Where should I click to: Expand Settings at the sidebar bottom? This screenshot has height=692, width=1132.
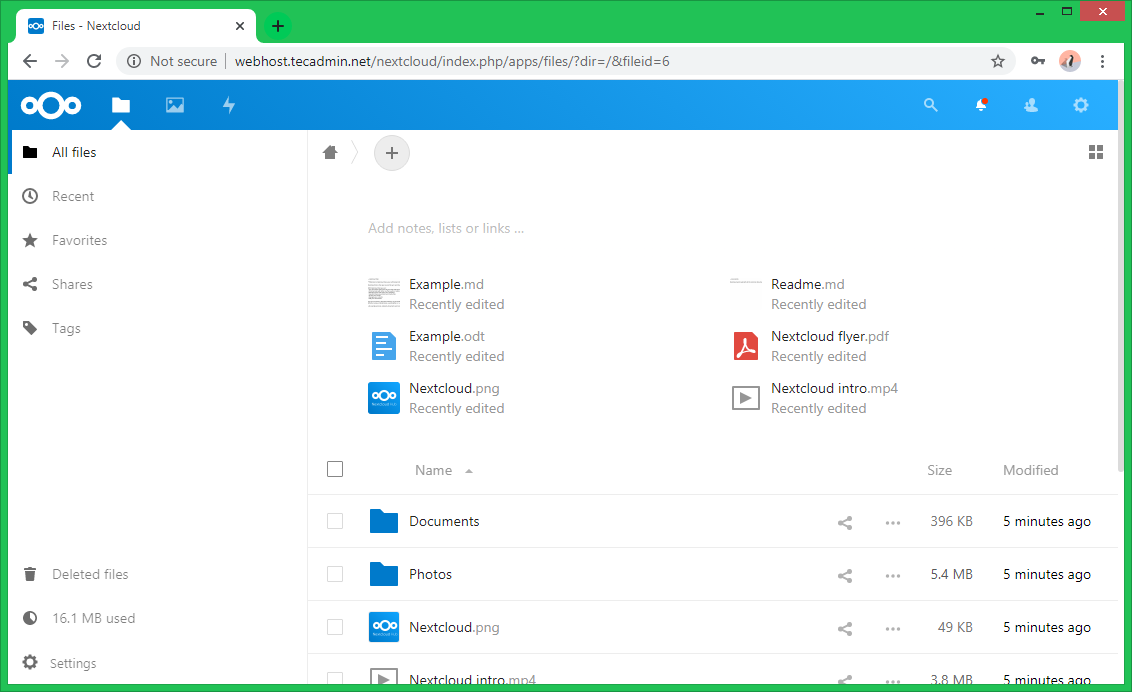coord(159,662)
